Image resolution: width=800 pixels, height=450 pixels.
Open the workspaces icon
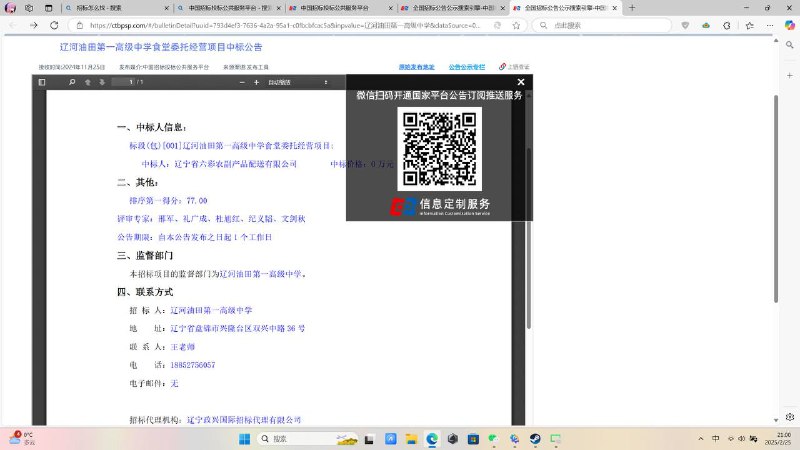tap(29, 8)
